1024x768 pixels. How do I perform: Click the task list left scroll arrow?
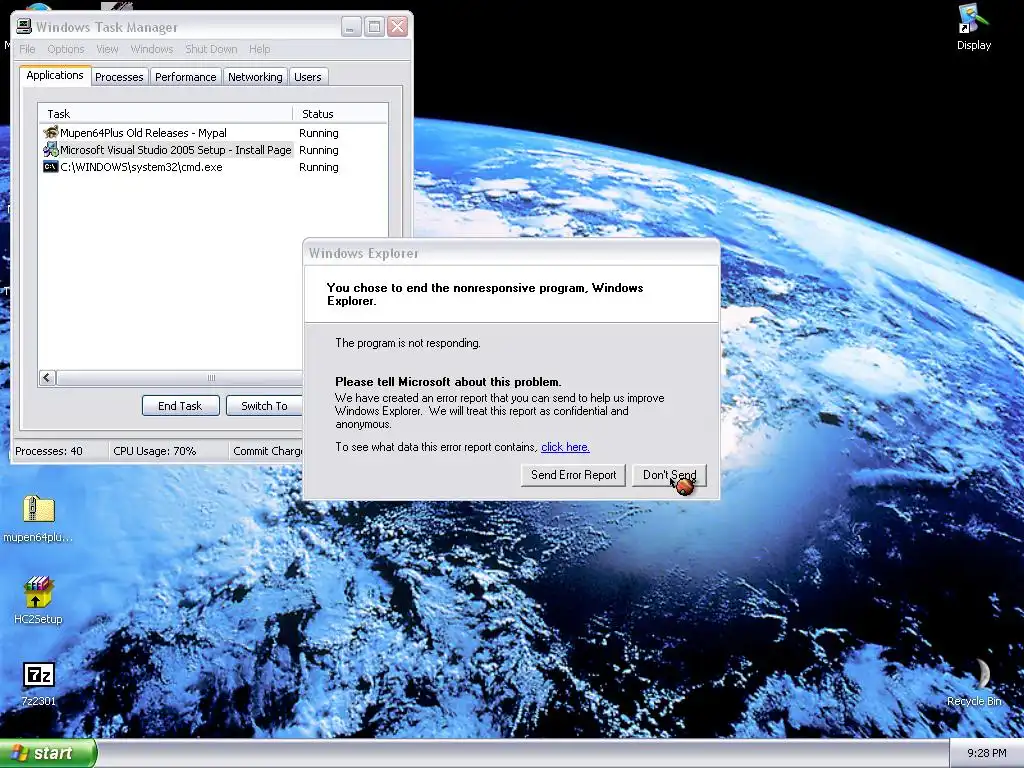pos(47,377)
